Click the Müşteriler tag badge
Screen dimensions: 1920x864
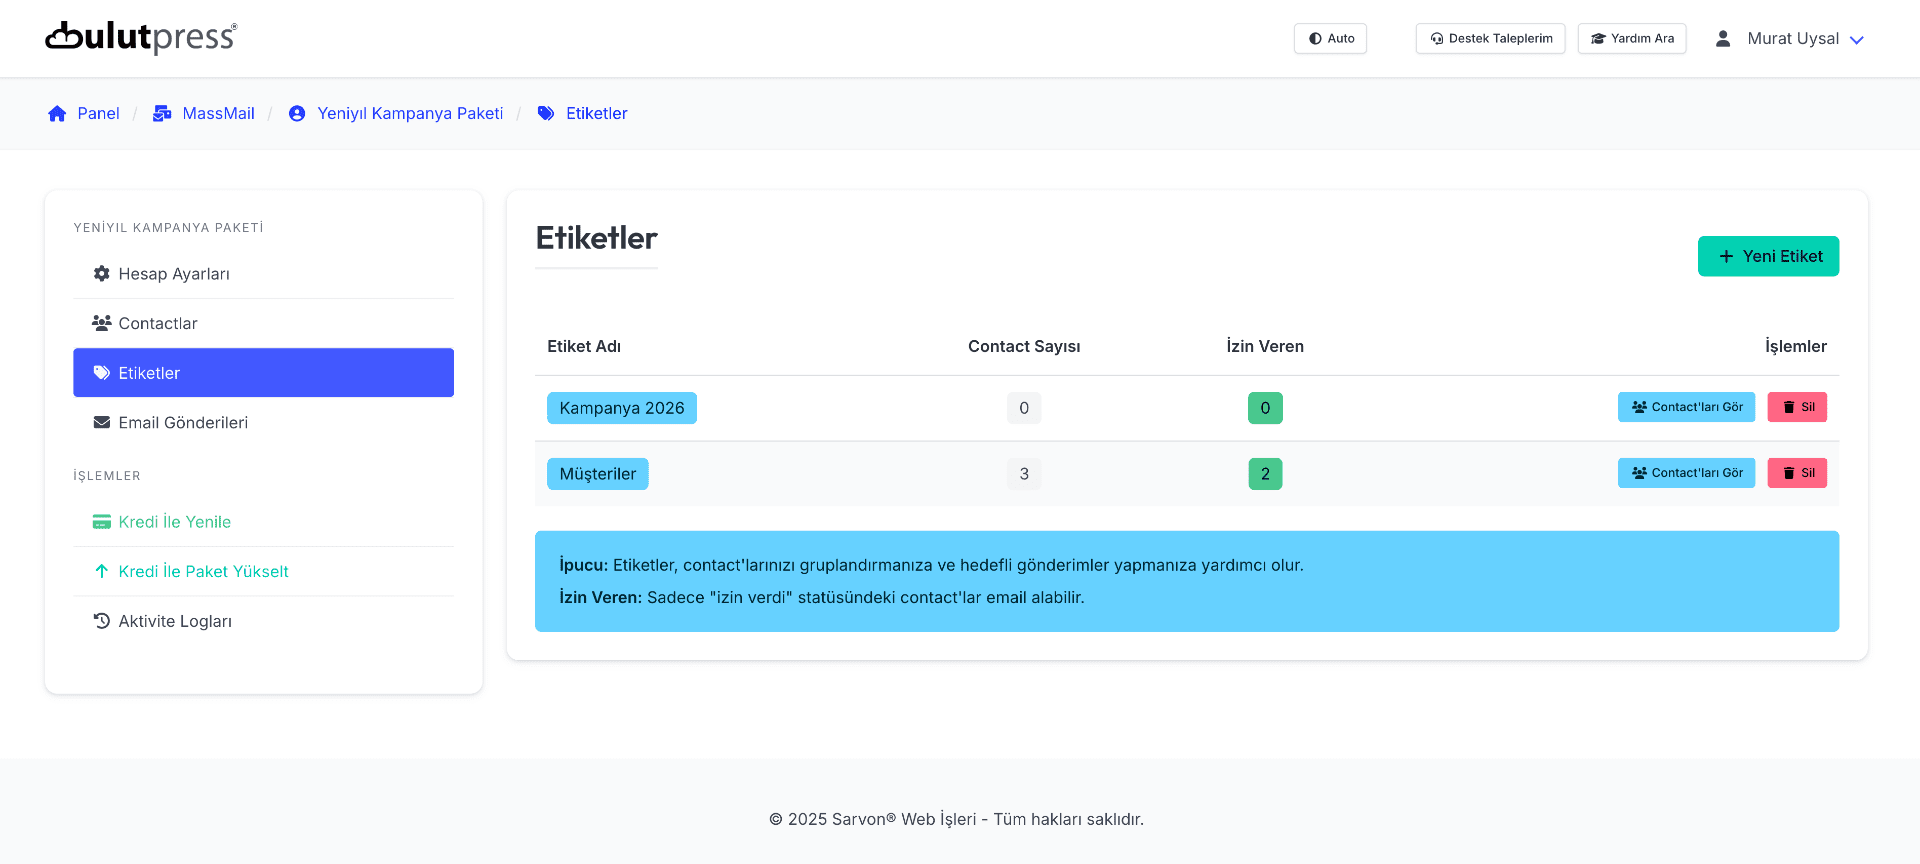click(597, 474)
